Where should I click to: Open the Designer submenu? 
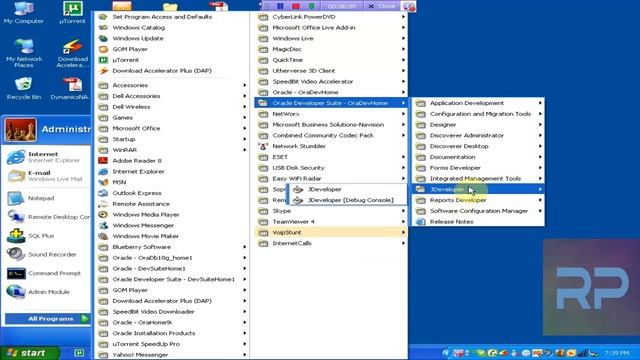(x=478, y=125)
